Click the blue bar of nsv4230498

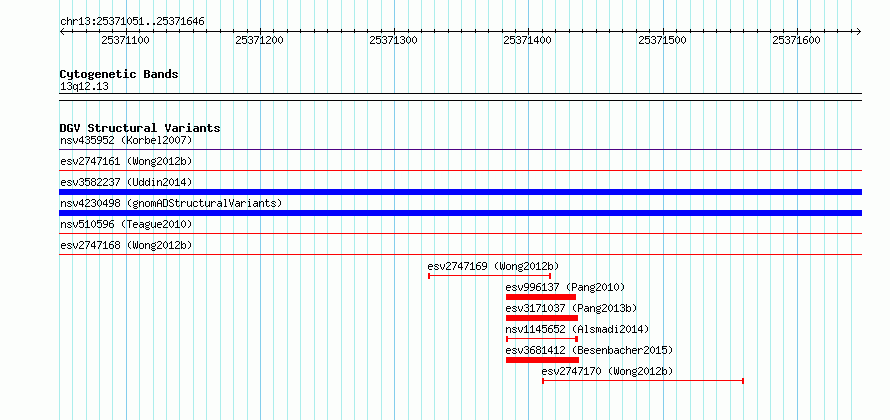[x=460, y=213]
